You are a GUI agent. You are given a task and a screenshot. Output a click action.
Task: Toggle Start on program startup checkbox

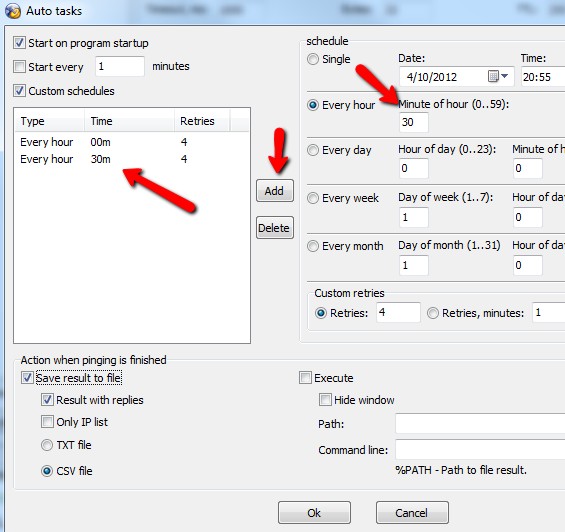click(19, 43)
